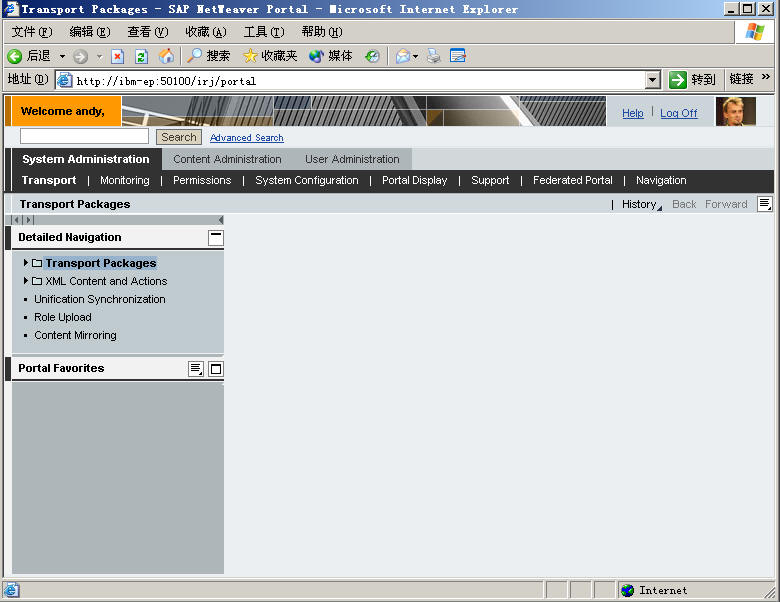Click the Edit page toolbar icon
The image size is (780, 602).
coord(458,56)
